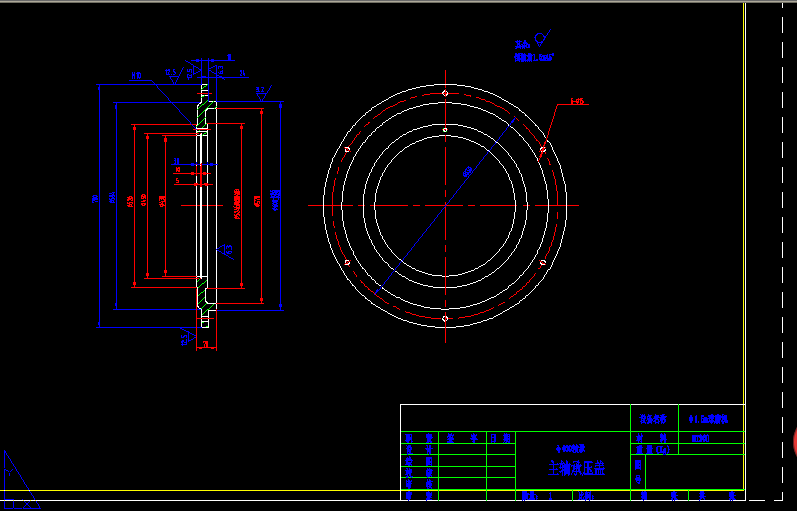Pick the top bolt hole on red circle
The height and width of the screenshot is (511, 797).
(x=445, y=93)
